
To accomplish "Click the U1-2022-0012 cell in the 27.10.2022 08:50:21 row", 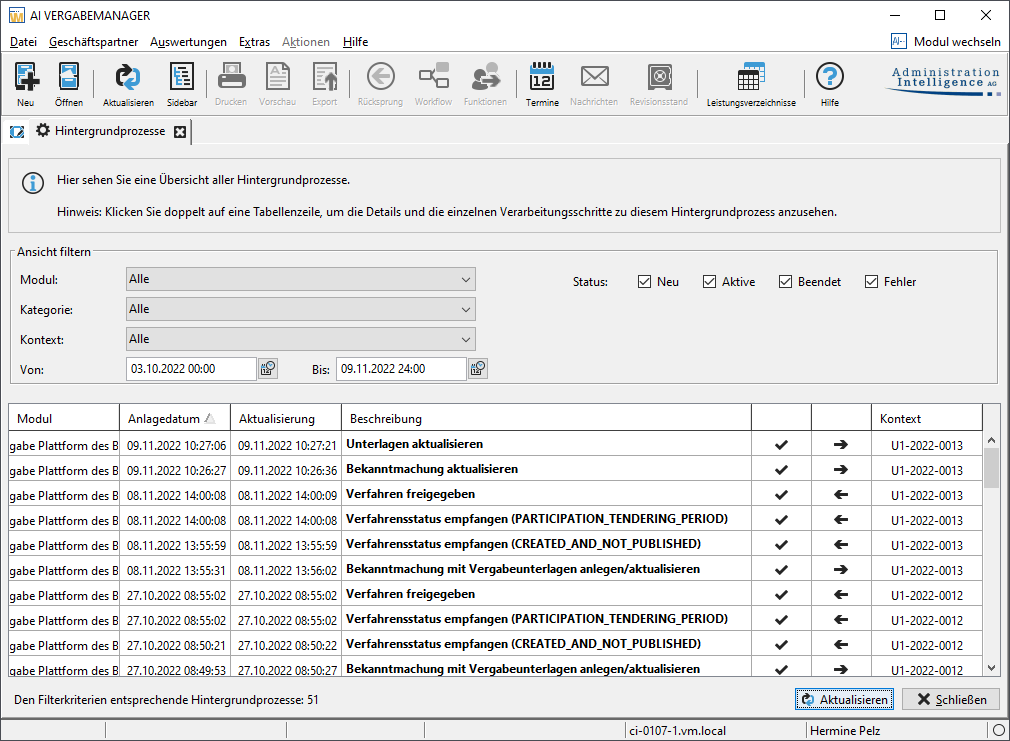I will tap(927, 645).
